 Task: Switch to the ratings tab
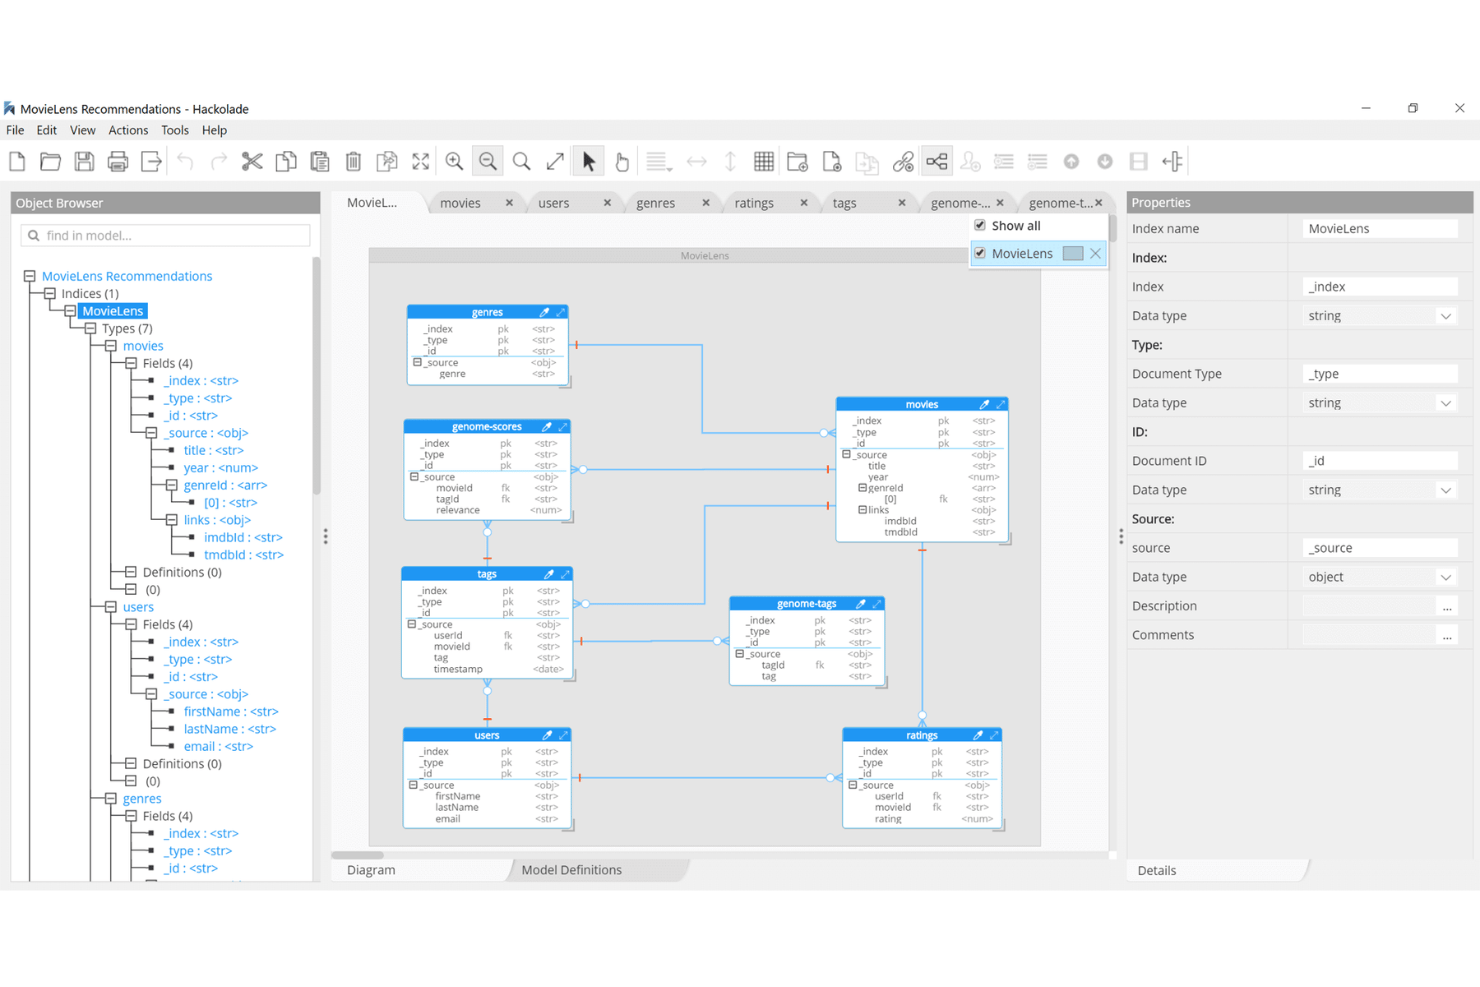pyautogui.click(x=754, y=203)
